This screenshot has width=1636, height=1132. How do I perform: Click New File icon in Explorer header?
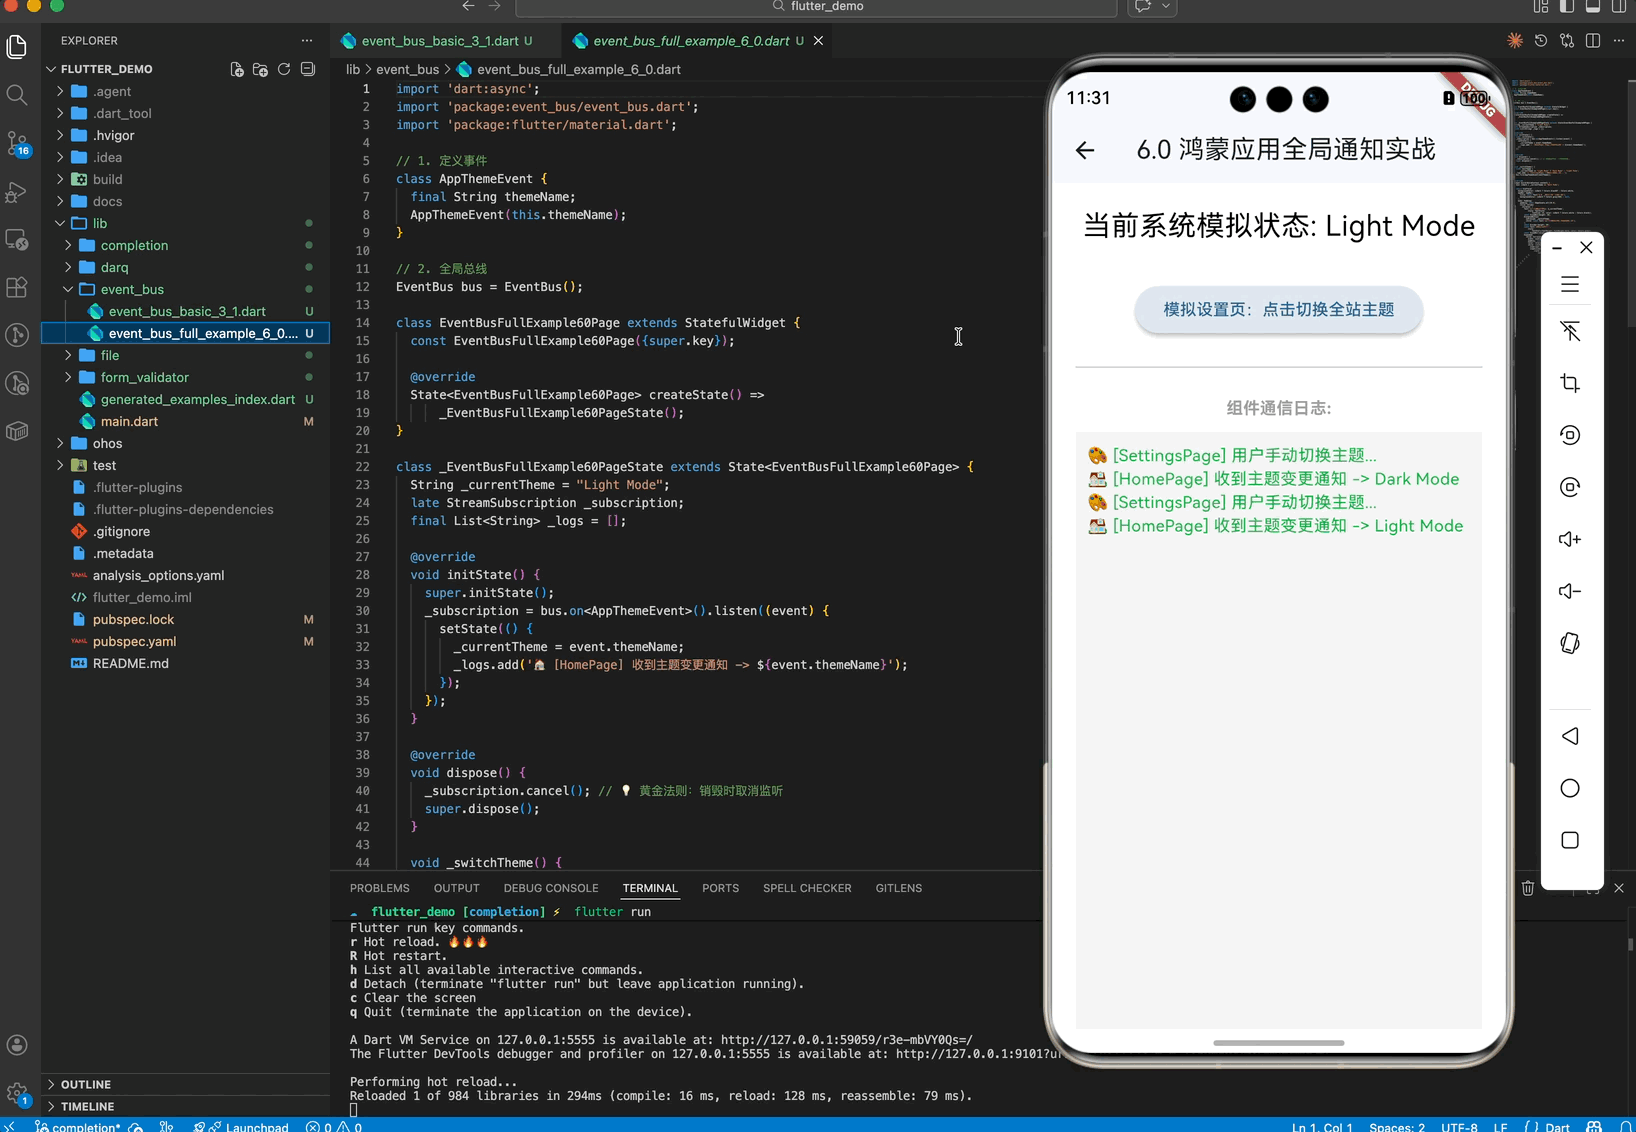pyautogui.click(x=237, y=69)
